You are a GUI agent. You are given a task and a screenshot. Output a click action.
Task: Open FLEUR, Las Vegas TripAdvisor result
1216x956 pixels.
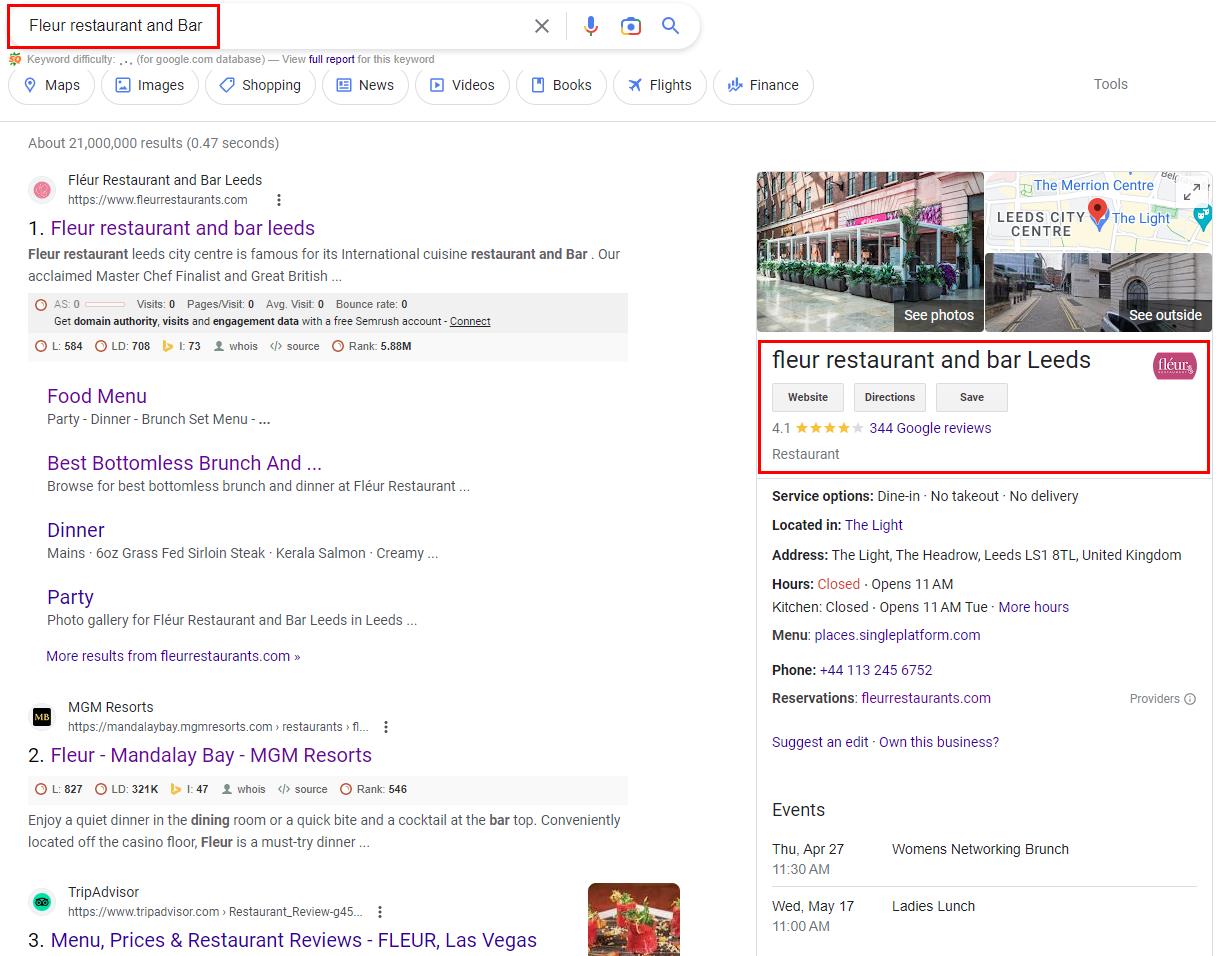(x=294, y=940)
